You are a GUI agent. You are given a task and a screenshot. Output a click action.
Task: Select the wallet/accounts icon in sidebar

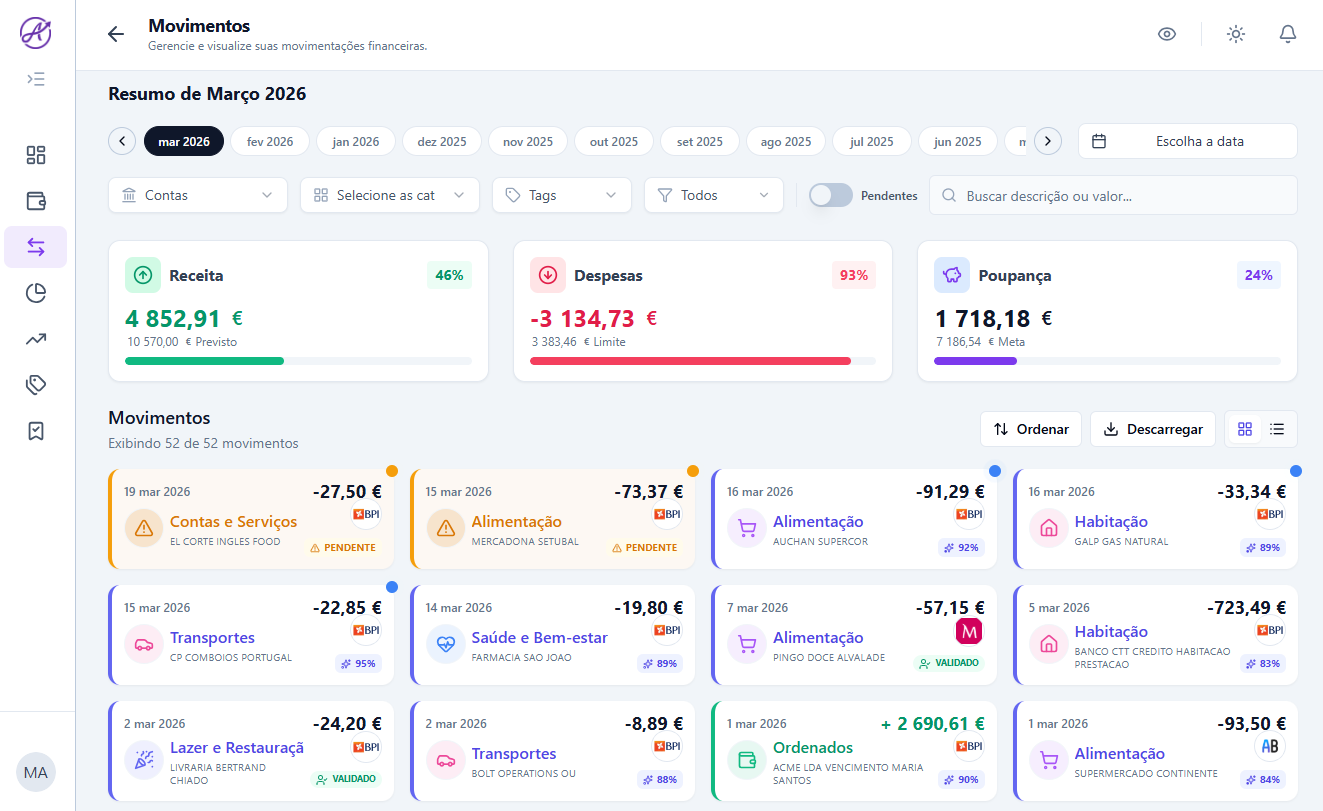36,201
